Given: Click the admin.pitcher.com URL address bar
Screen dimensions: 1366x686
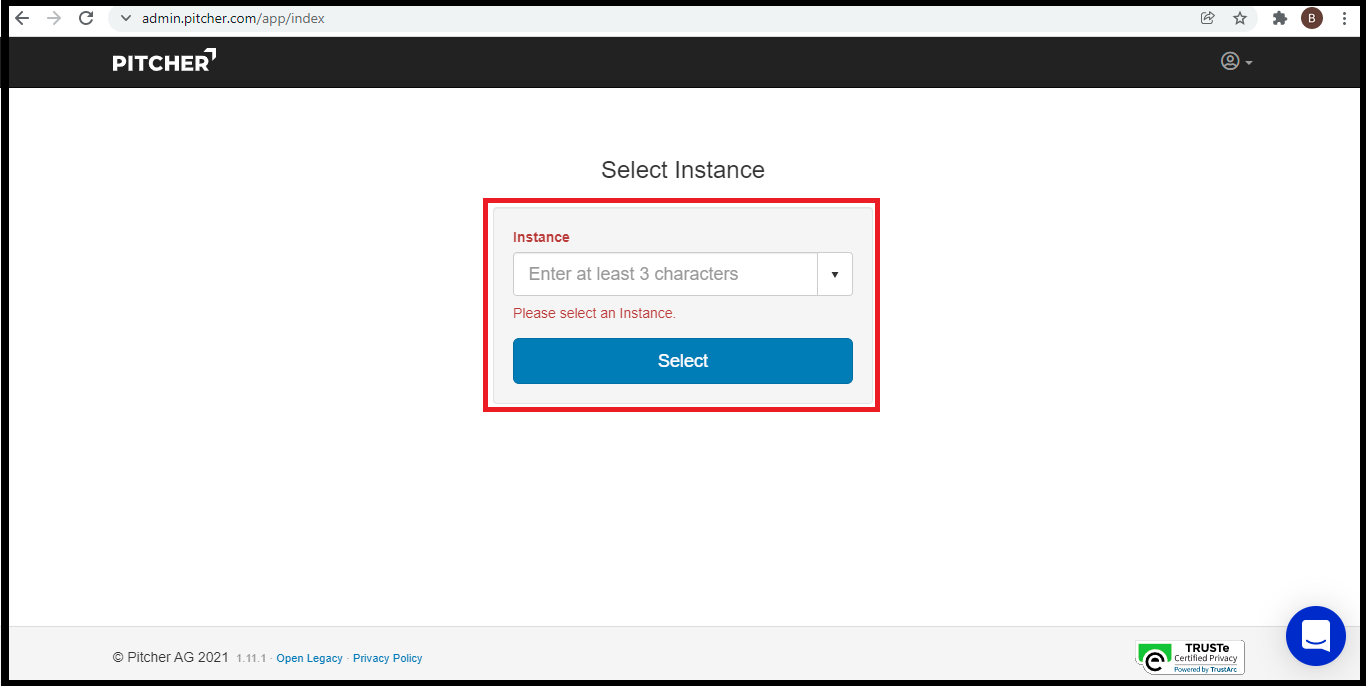Looking at the screenshot, I should 233,18.
